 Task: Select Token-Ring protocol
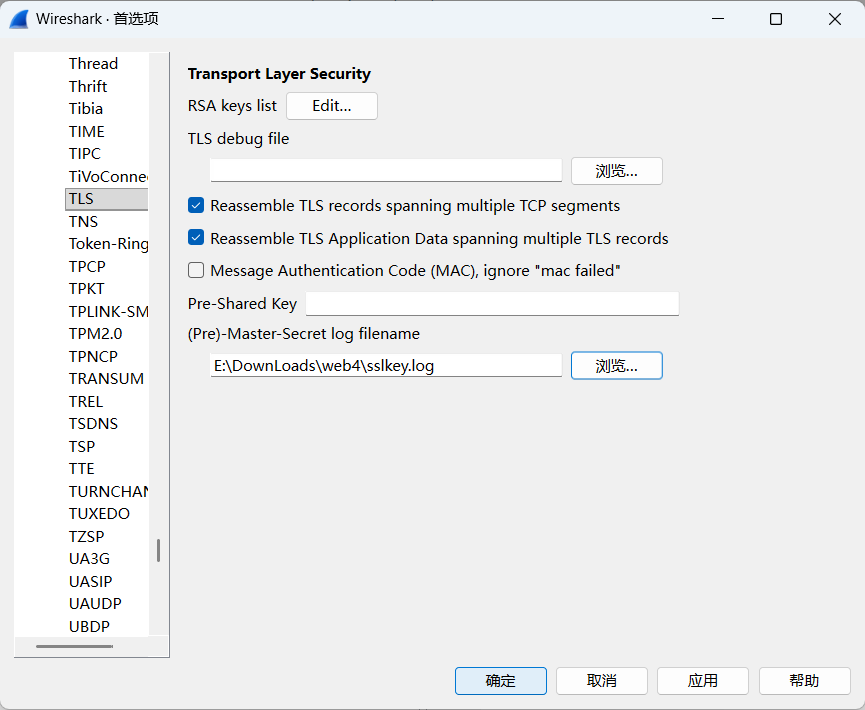pos(108,244)
